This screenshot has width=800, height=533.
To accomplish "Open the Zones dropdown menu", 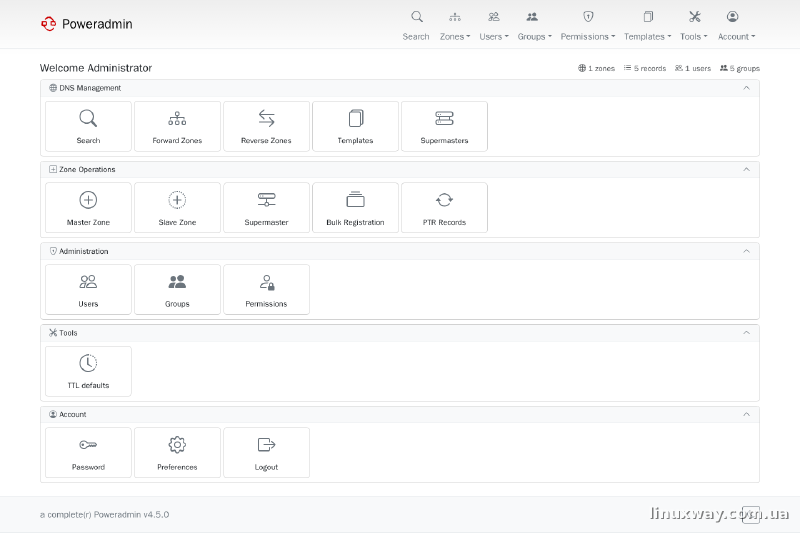I will [455, 26].
